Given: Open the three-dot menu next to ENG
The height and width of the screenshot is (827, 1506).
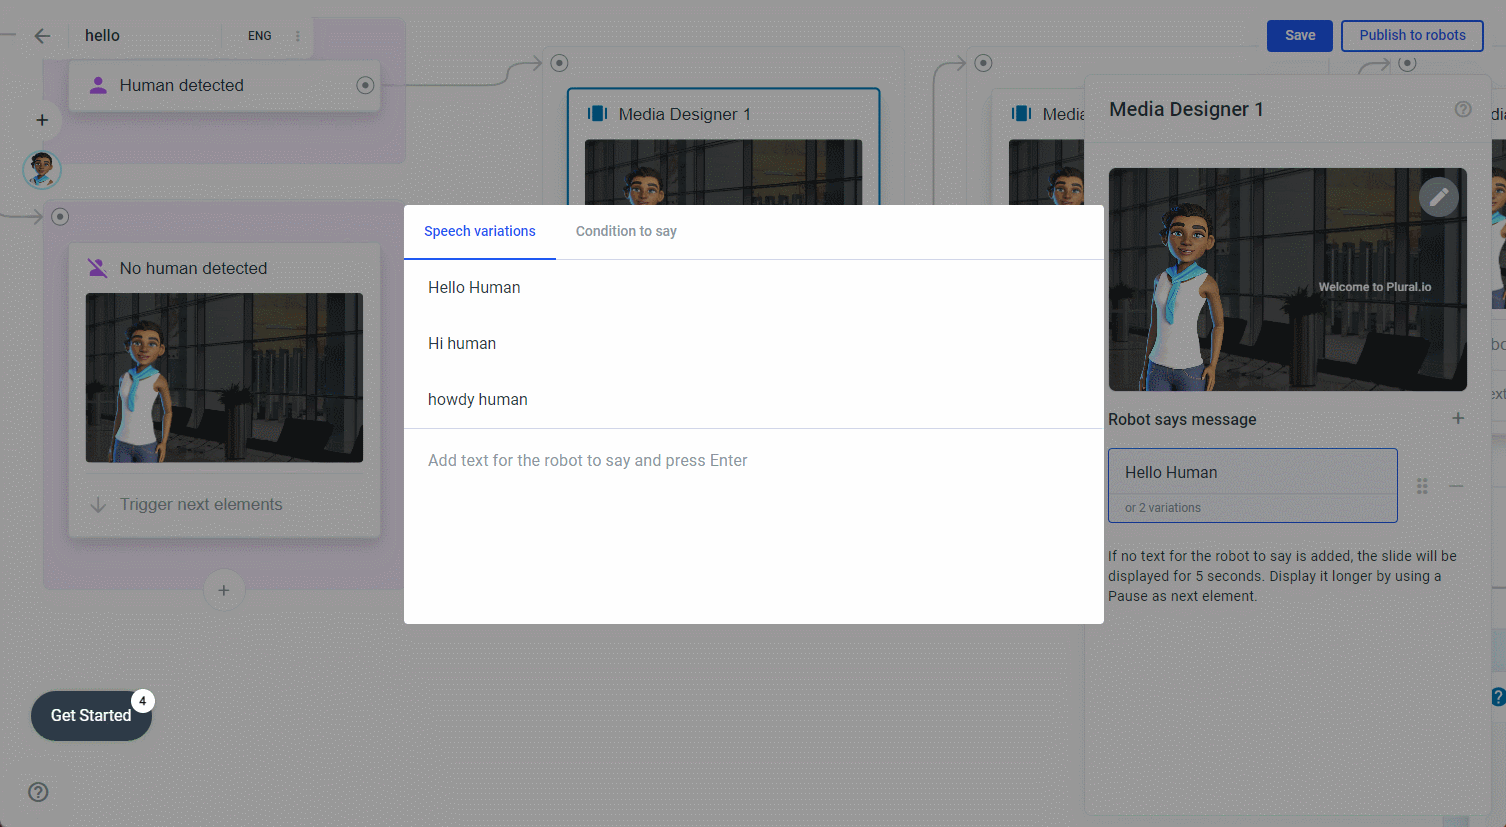Looking at the screenshot, I should tap(297, 36).
